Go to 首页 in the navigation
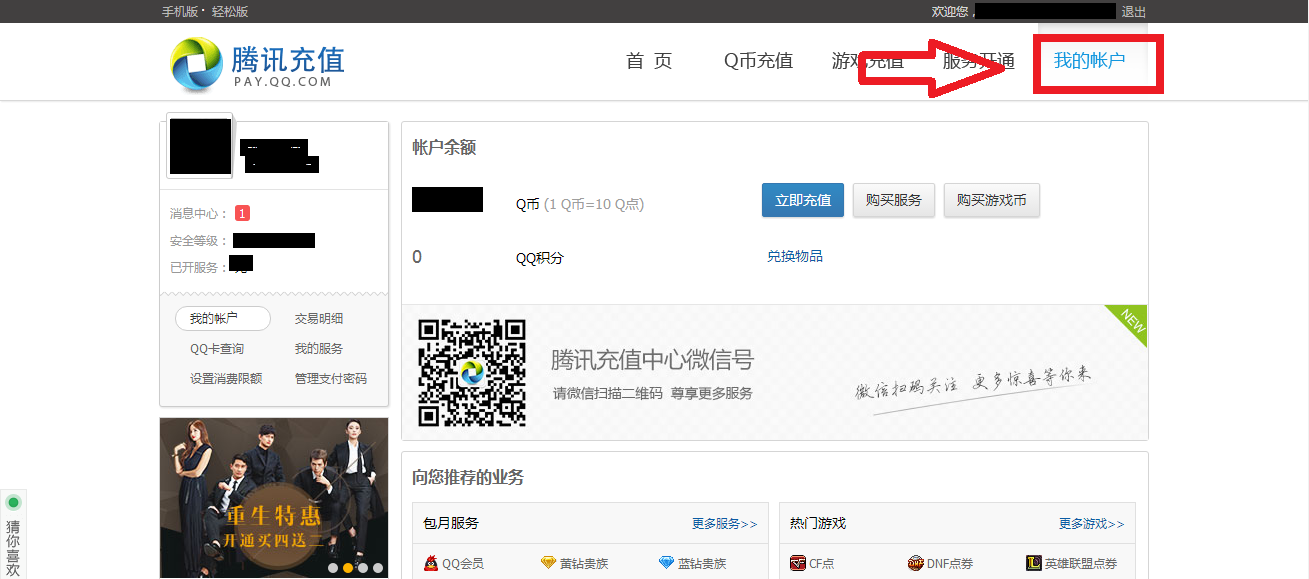The image size is (1309, 579). coord(649,61)
